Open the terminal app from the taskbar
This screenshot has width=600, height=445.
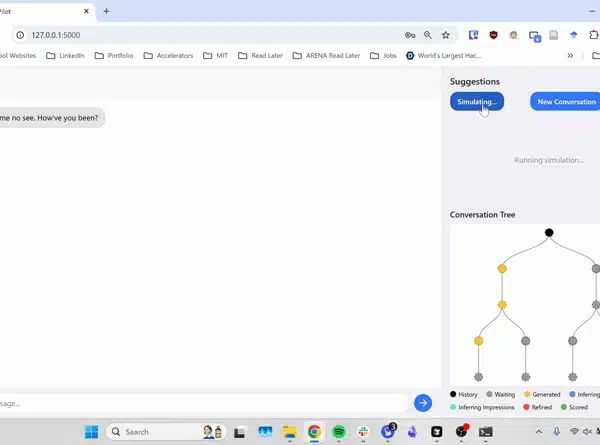tap(486, 432)
